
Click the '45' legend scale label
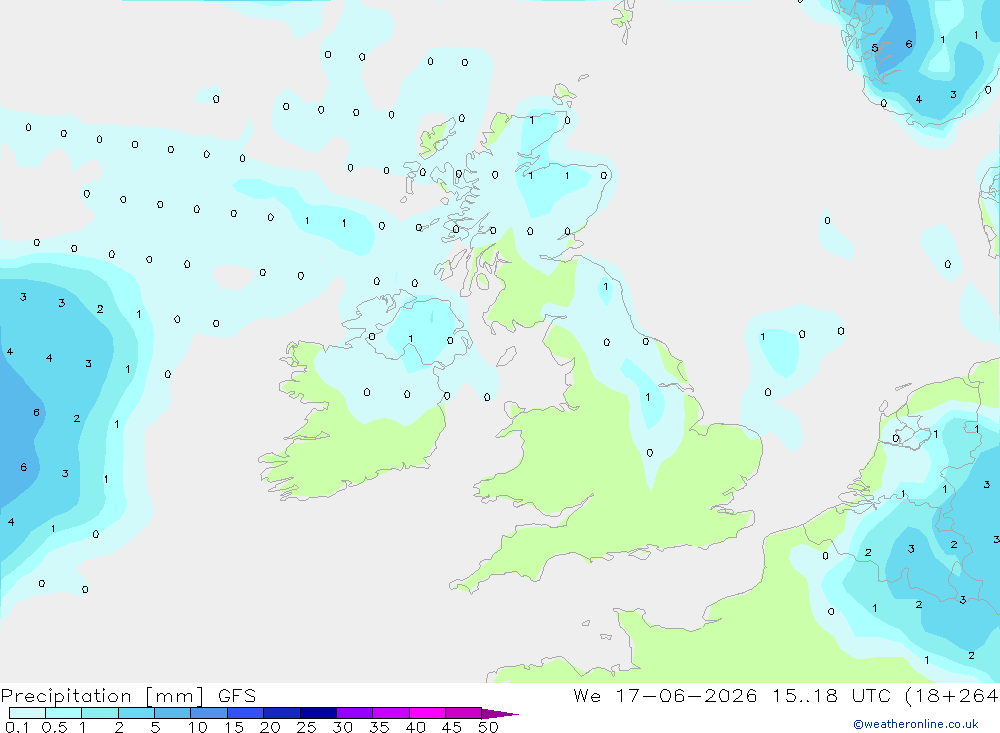point(452,727)
